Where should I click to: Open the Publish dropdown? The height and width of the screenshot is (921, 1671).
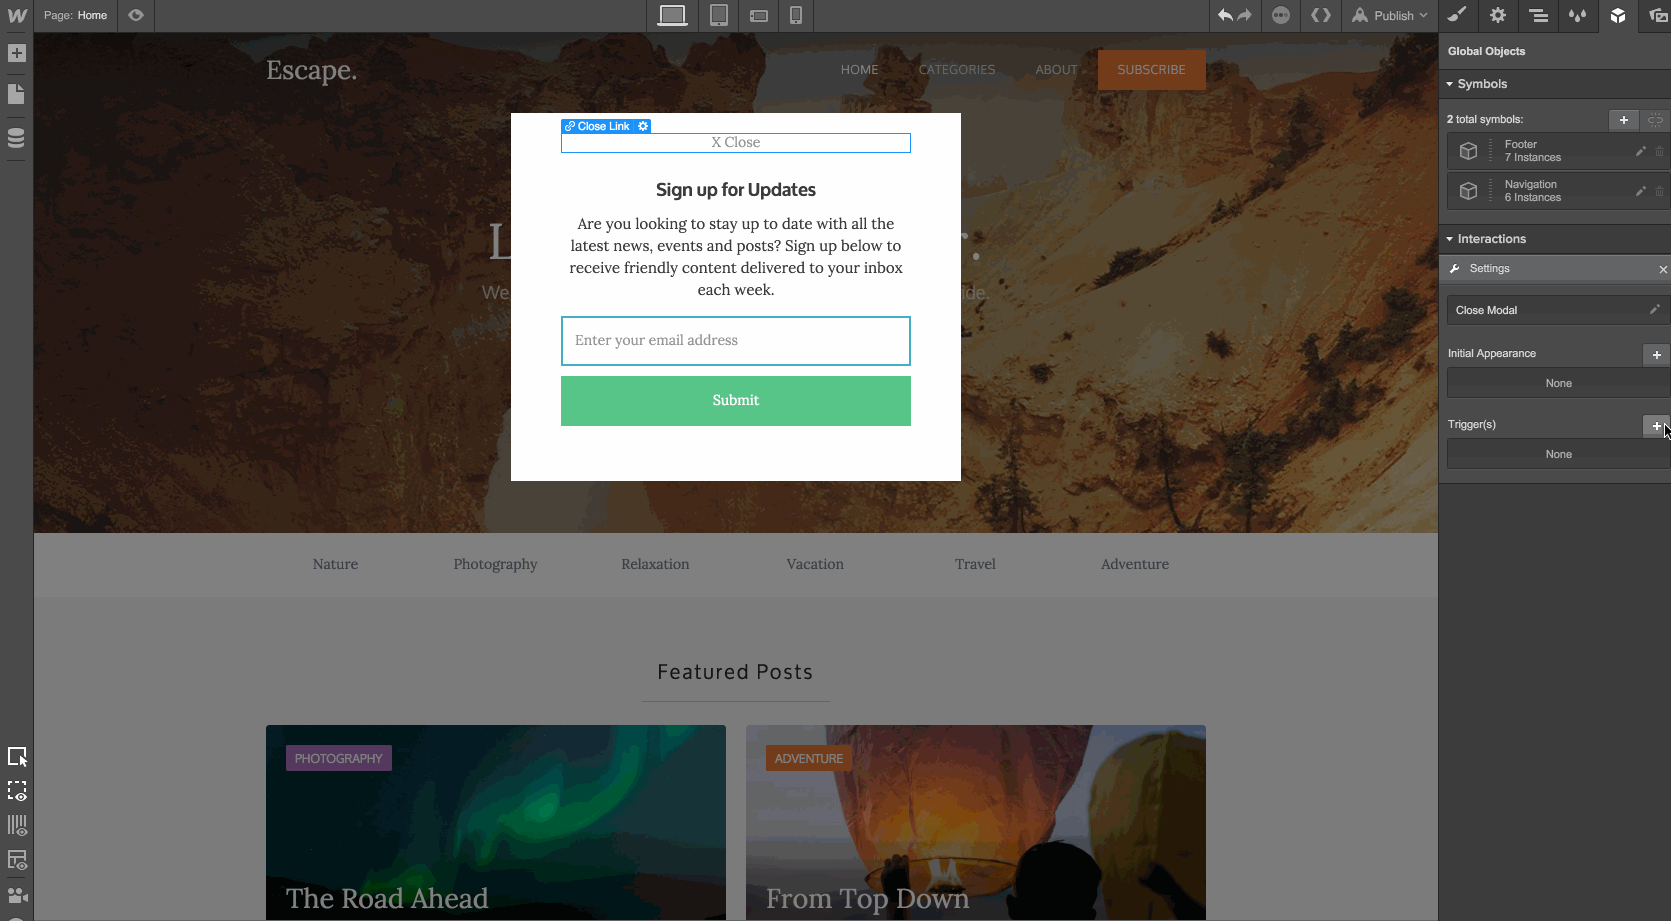[x=1390, y=15]
